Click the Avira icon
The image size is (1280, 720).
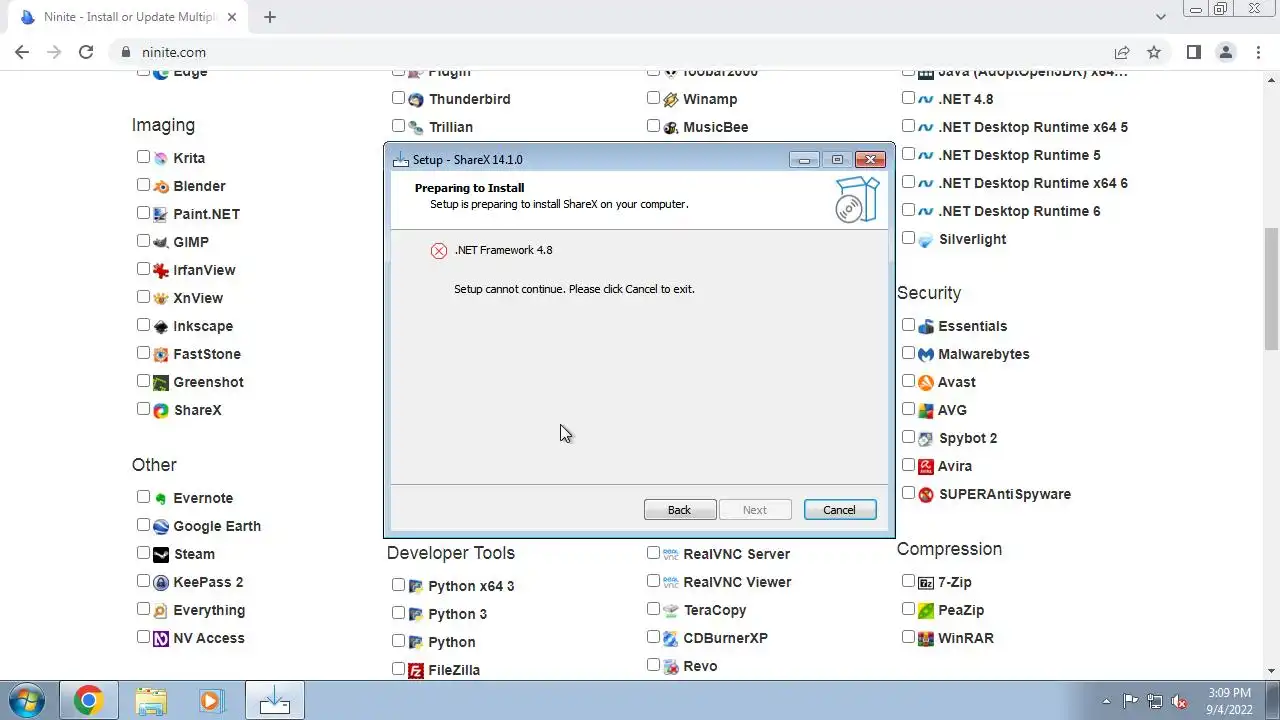(926, 466)
